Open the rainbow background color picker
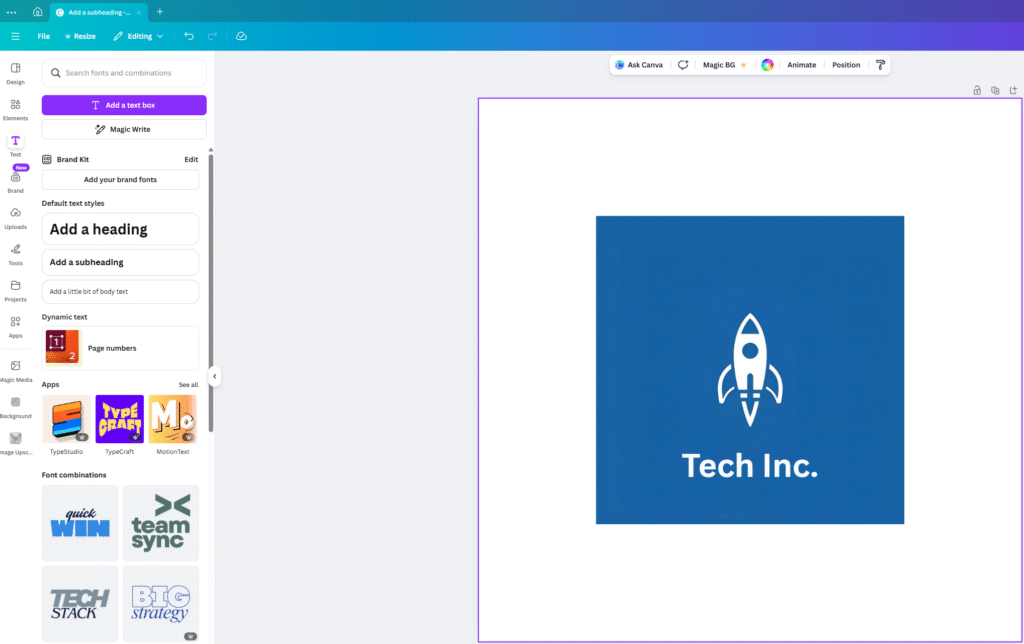Image resolution: width=1024 pixels, height=644 pixels. click(x=767, y=65)
